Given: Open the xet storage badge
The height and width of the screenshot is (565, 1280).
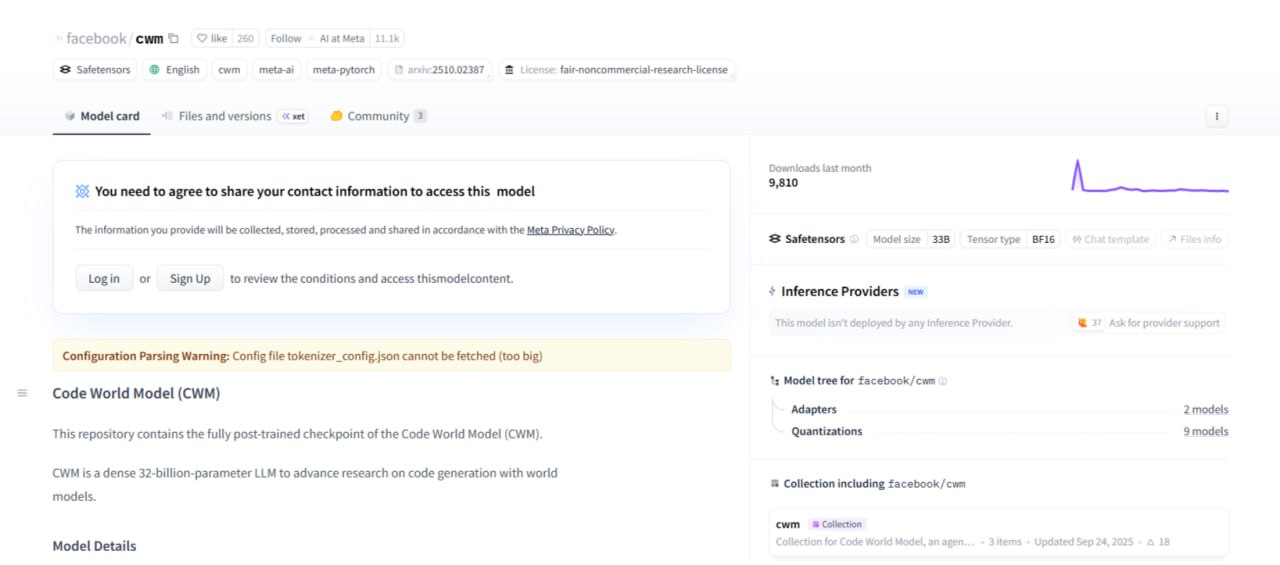Looking at the screenshot, I should coord(293,116).
